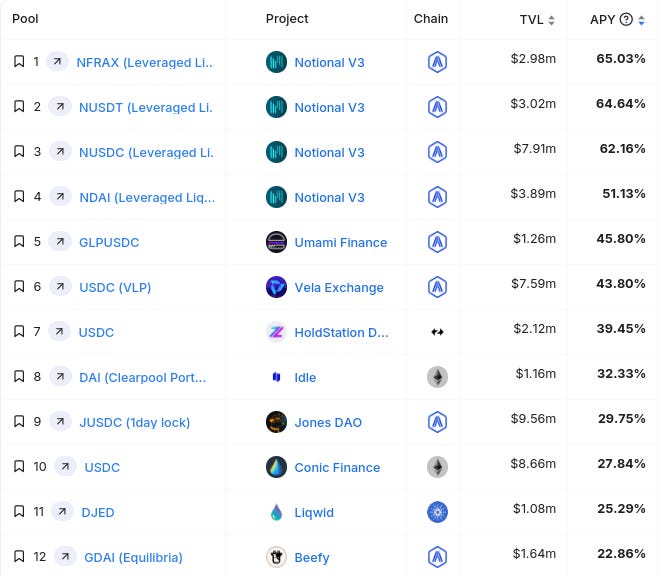660x576 pixels.
Task: Click chain icon in HoldStation row
Action: pos(437,332)
